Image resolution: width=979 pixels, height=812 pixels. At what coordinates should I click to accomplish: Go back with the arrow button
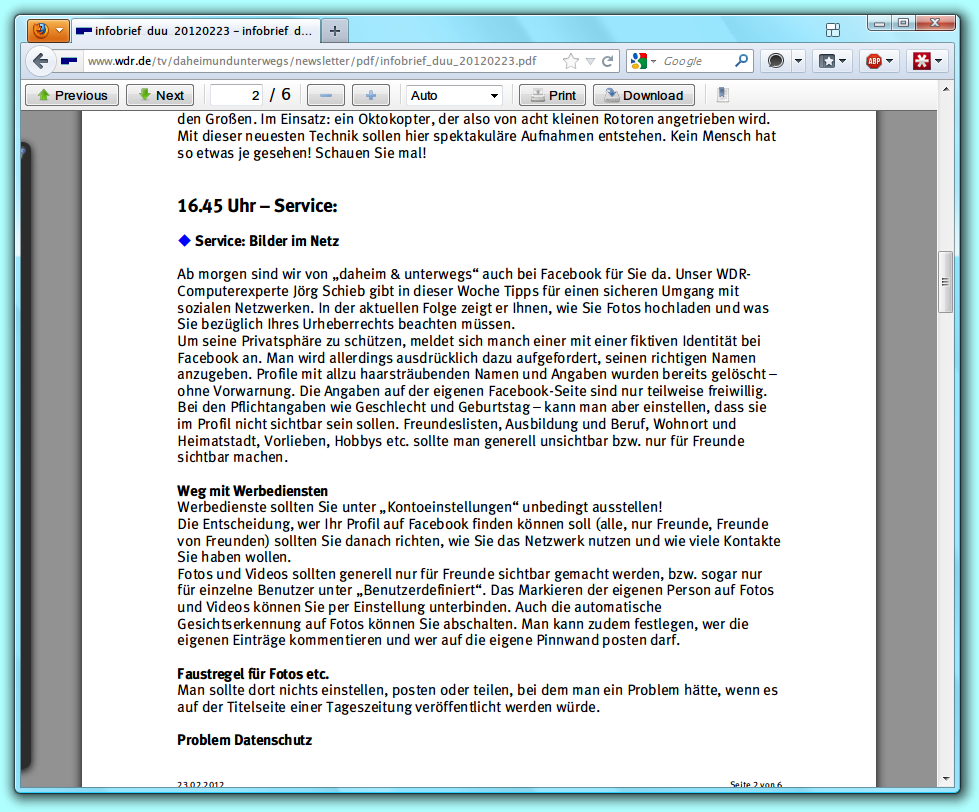click(41, 61)
